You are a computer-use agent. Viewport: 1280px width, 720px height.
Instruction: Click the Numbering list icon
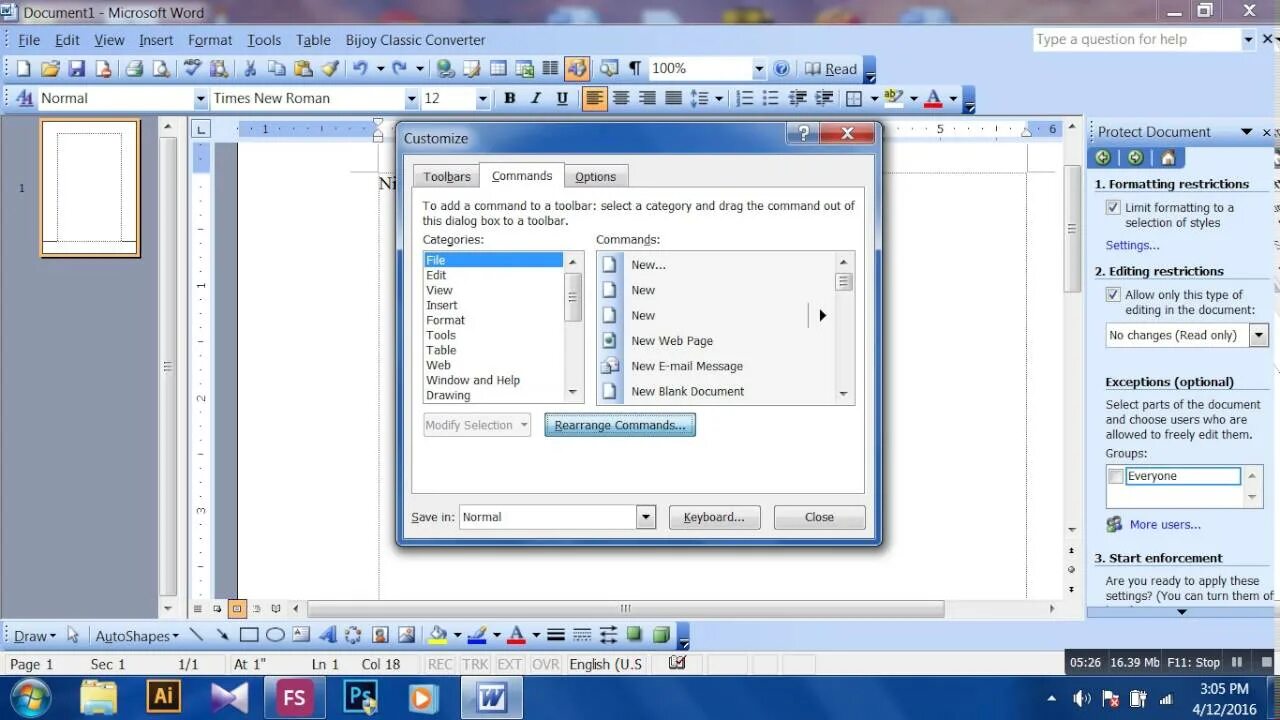[x=744, y=98]
